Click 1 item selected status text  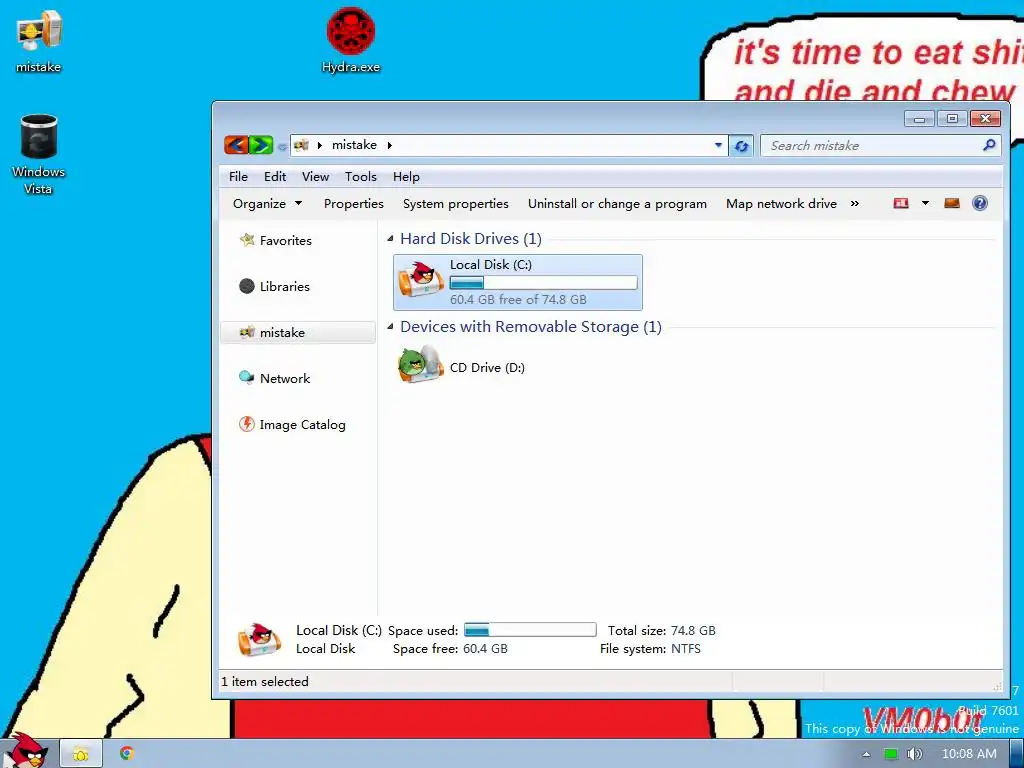tap(264, 681)
